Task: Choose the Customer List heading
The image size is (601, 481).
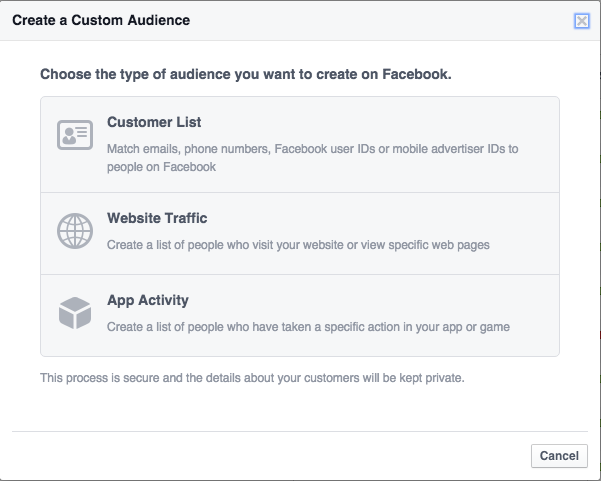Action: click(154, 122)
